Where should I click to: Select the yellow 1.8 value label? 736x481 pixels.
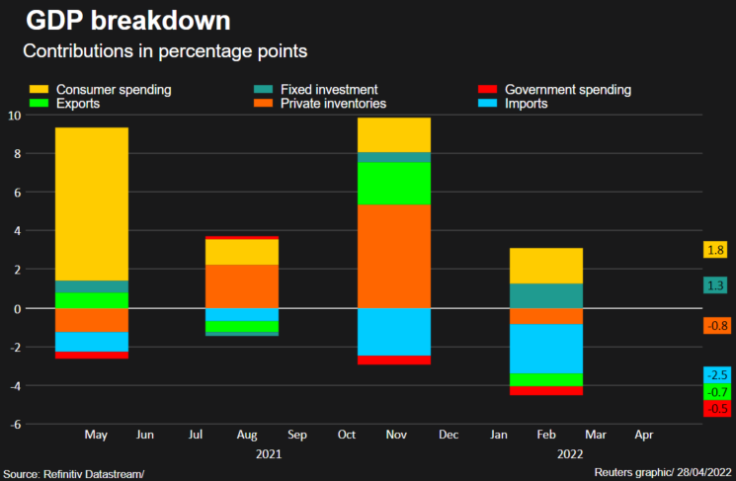tap(715, 250)
